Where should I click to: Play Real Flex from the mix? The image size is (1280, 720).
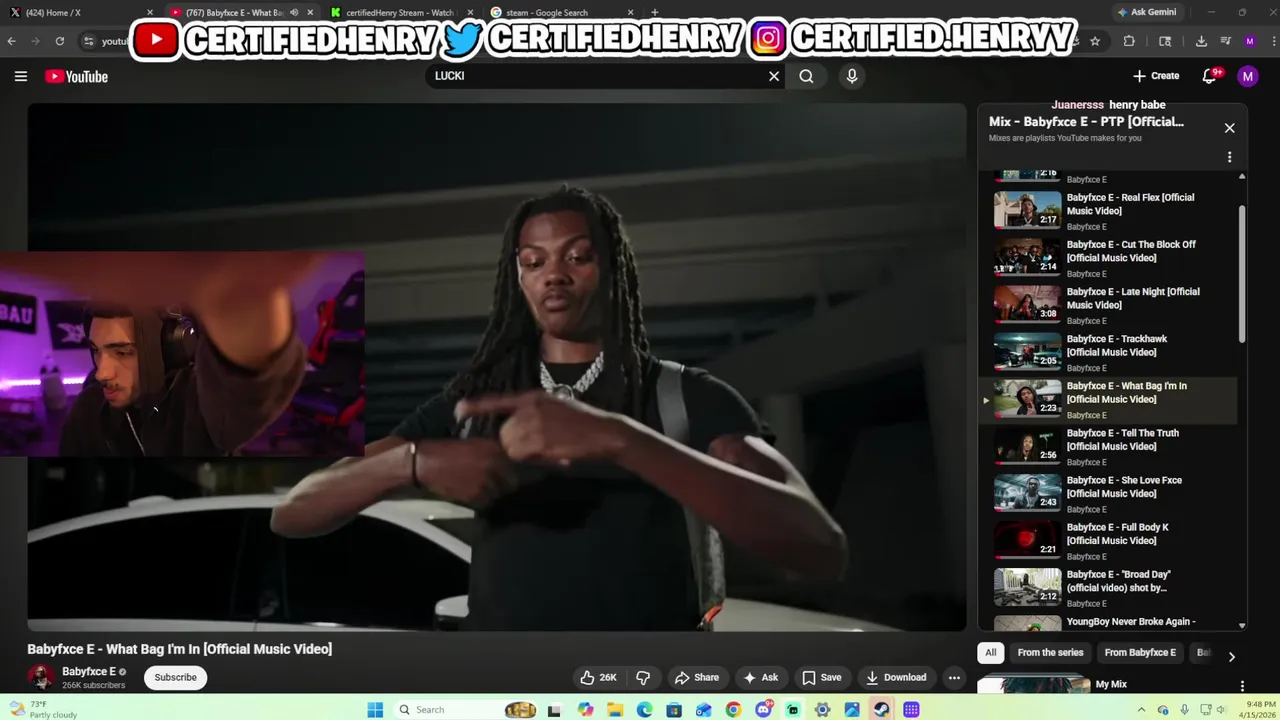tap(1110, 211)
